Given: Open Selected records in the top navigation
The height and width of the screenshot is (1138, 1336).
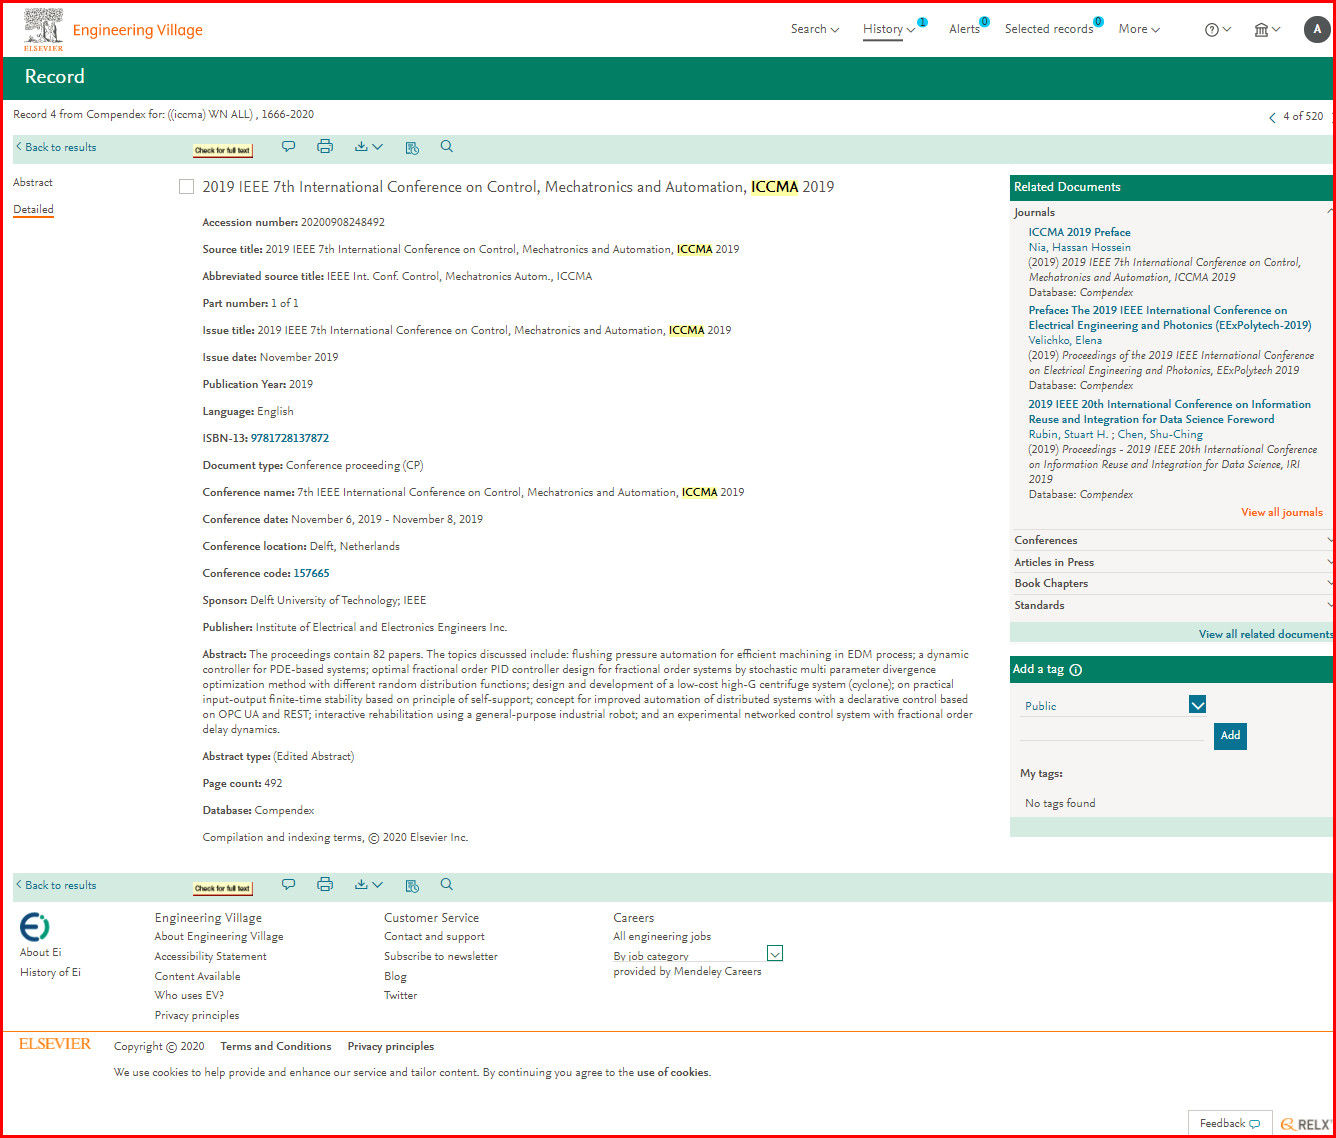Looking at the screenshot, I should coord(1049,29).
